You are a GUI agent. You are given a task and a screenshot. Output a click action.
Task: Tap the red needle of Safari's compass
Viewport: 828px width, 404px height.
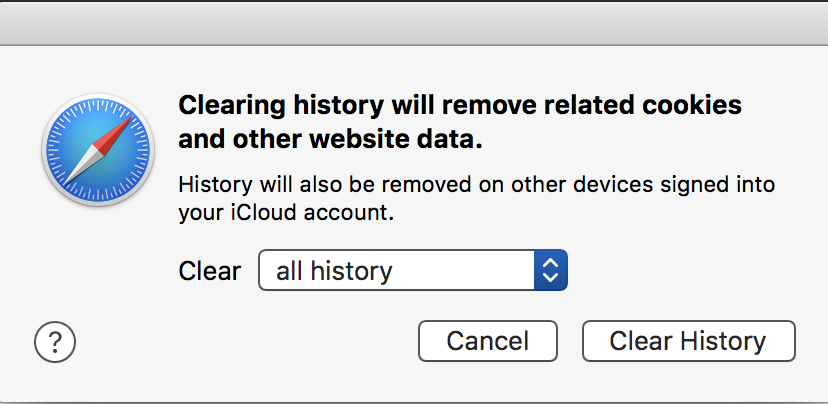117,135
